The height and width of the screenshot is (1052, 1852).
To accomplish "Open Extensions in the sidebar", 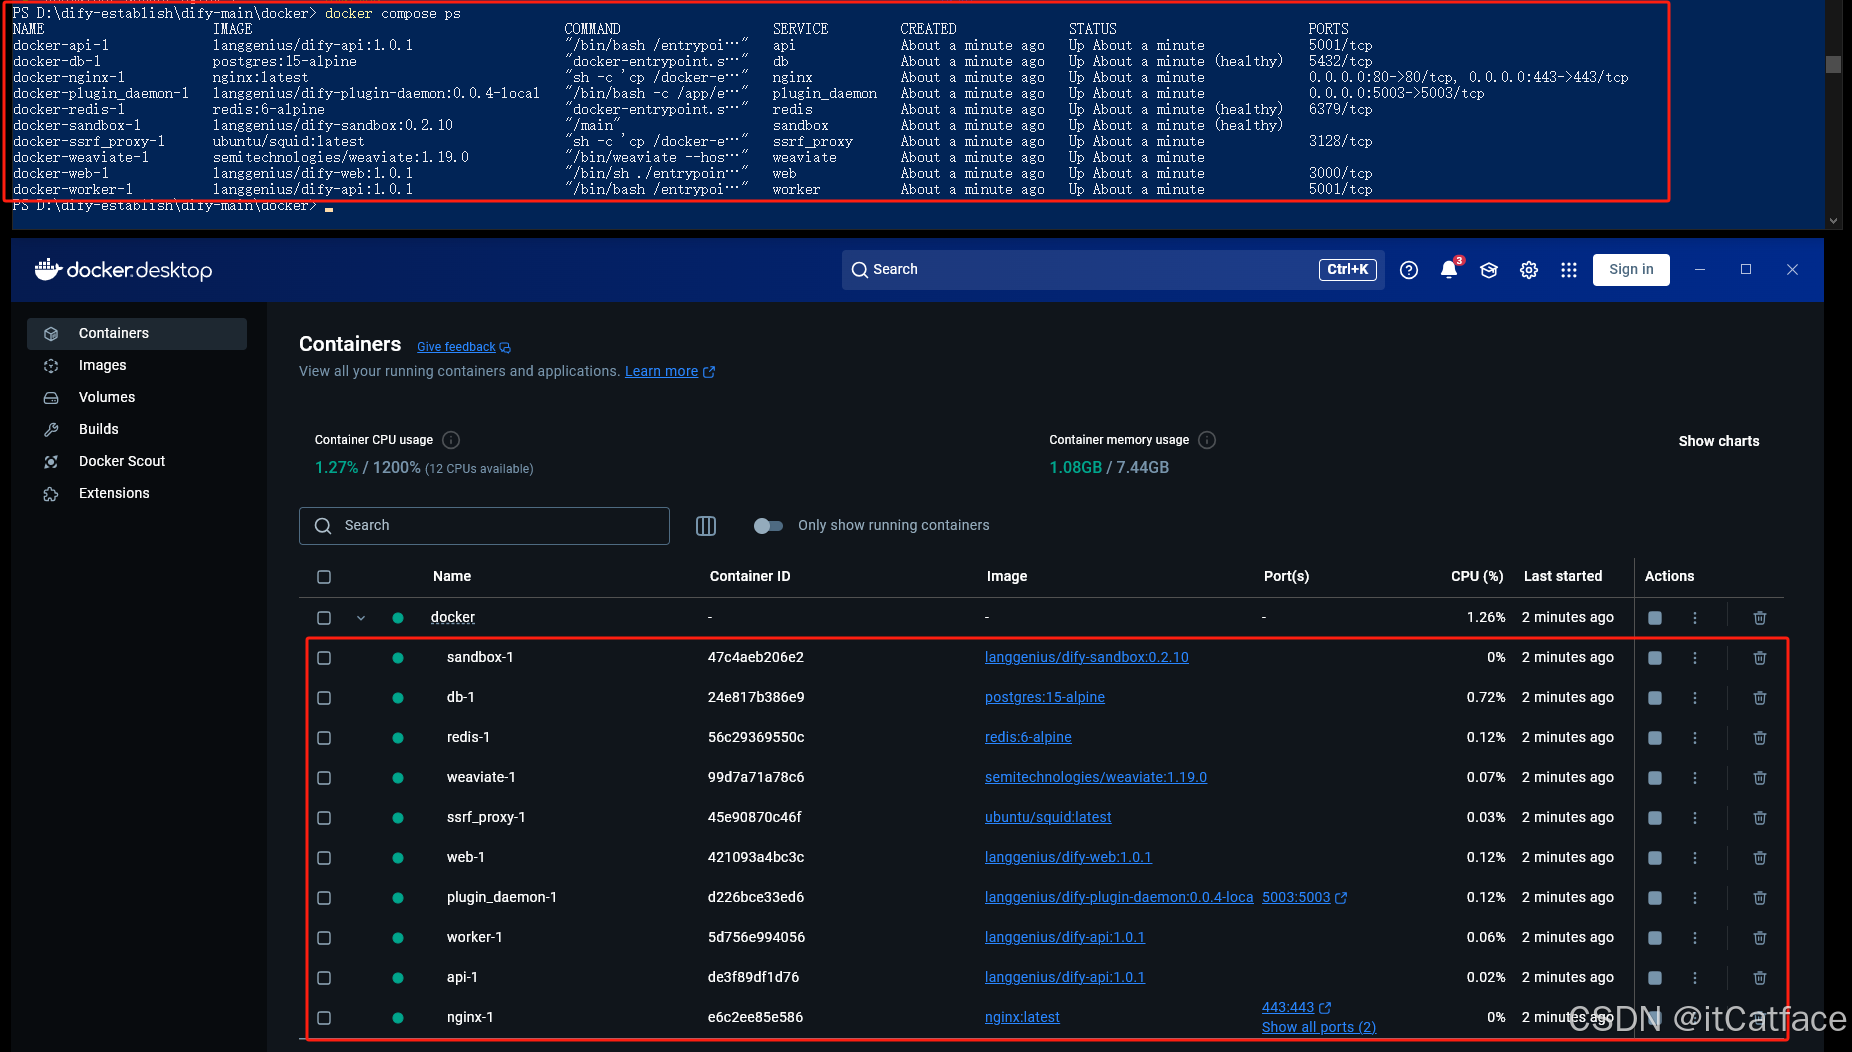I will 137,494.
